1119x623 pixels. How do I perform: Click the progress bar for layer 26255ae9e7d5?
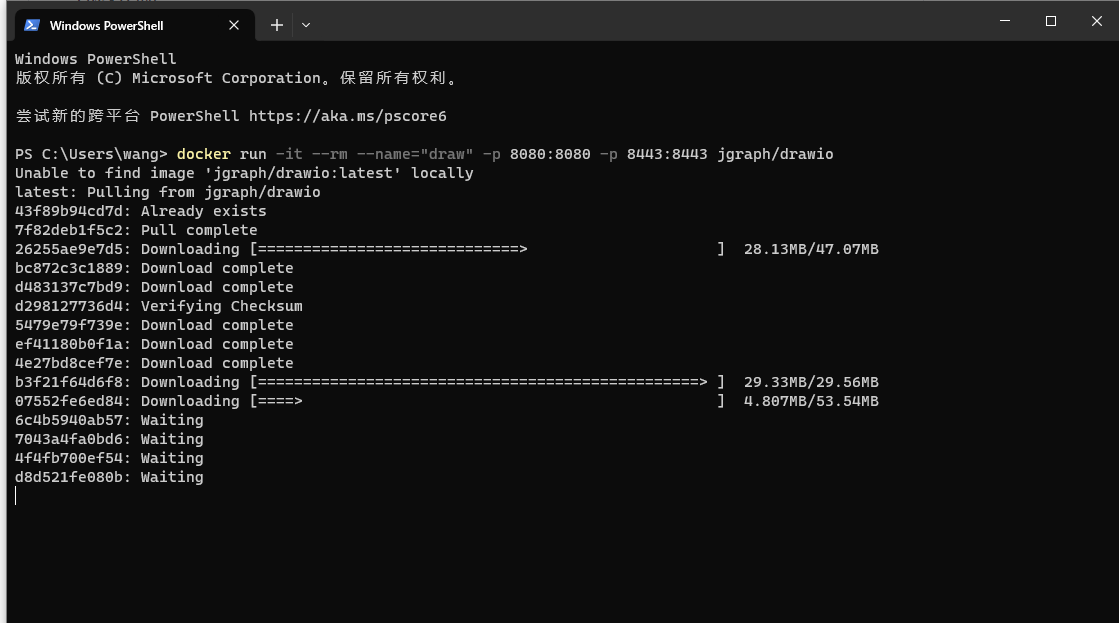point(487,249)
